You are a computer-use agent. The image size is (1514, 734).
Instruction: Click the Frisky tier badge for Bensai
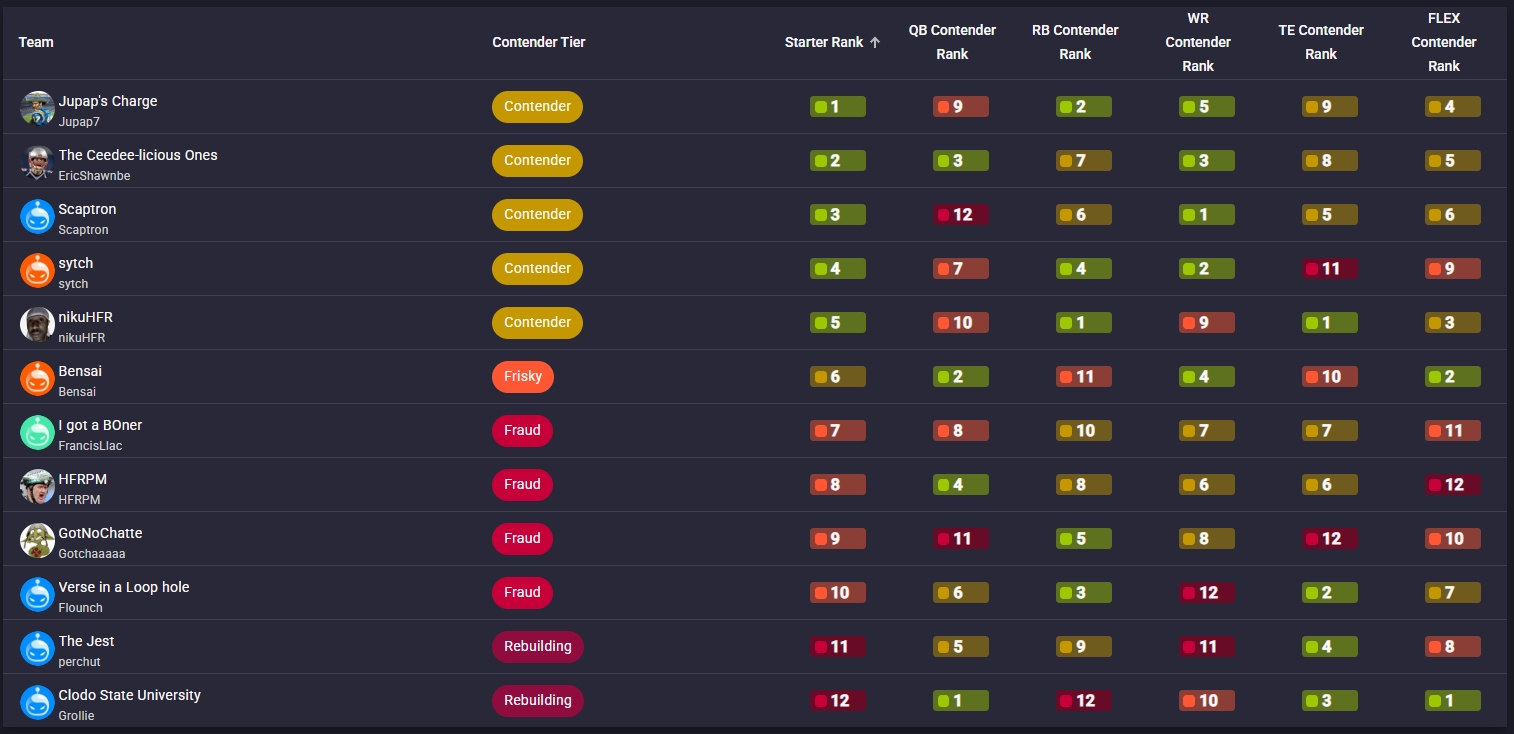522,376
